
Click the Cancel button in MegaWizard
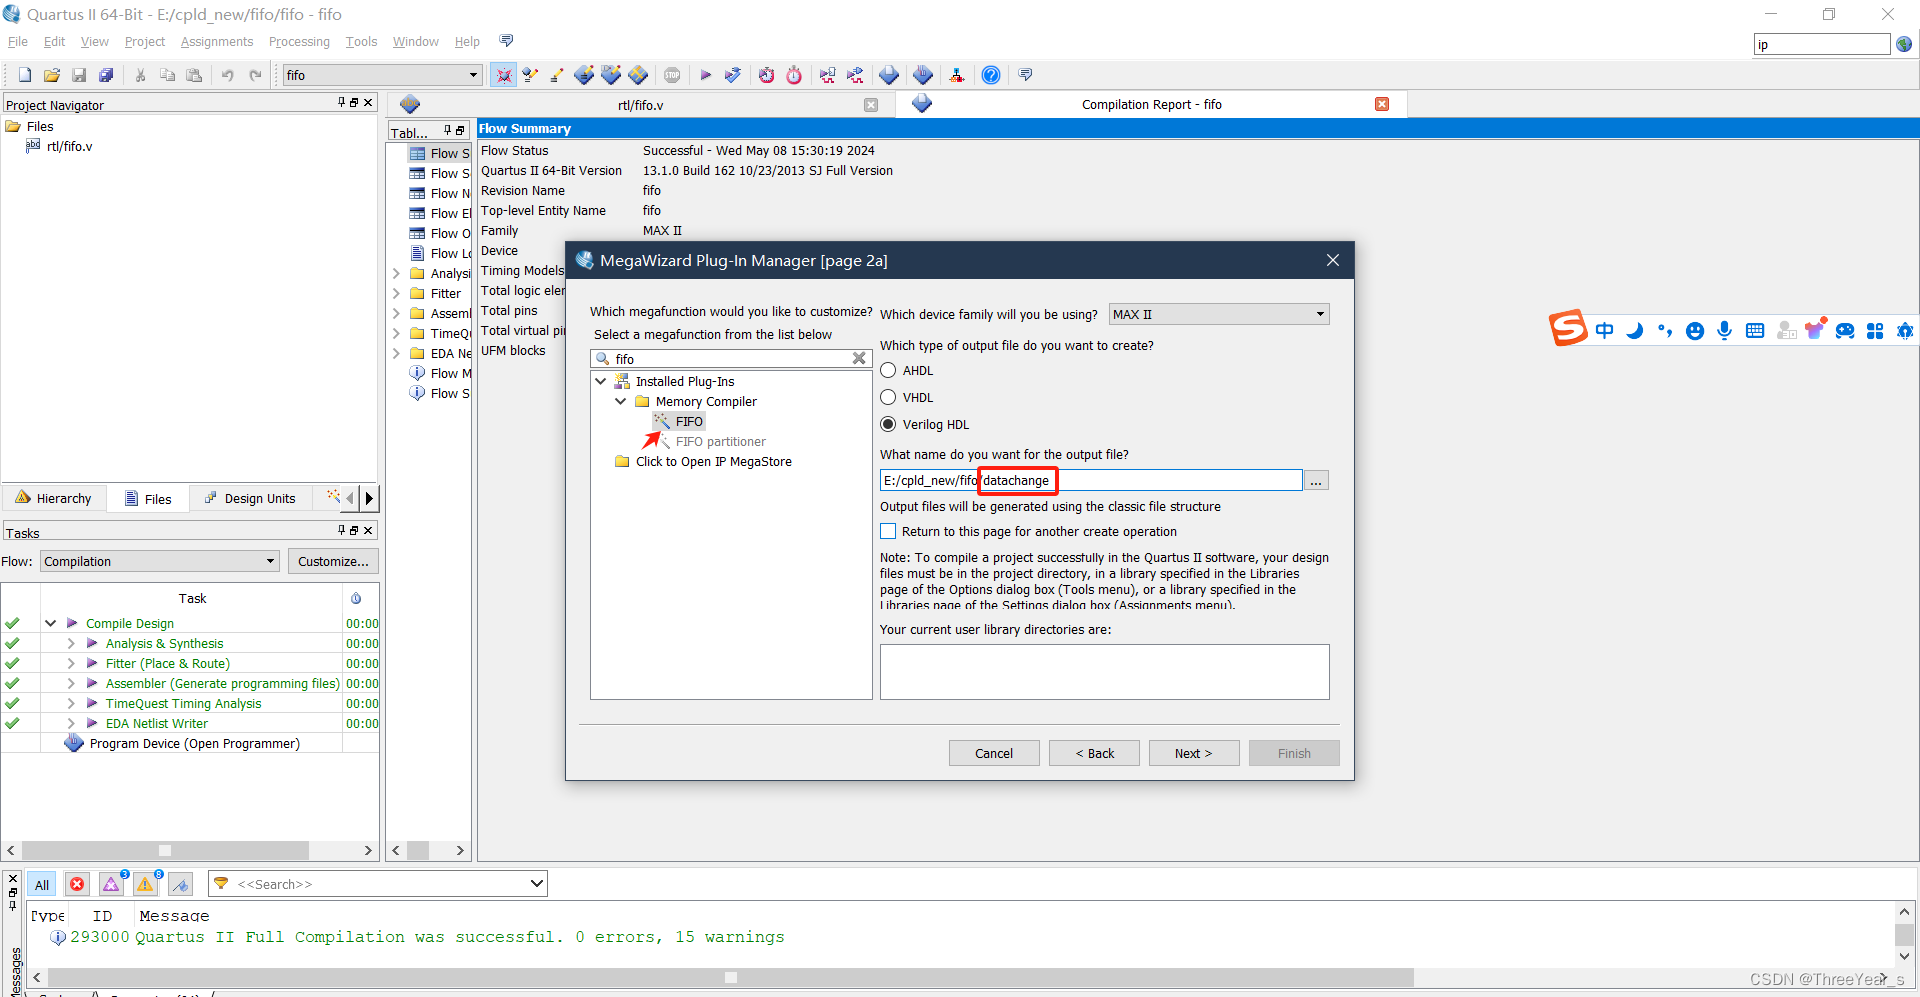(x=994, y=753)
